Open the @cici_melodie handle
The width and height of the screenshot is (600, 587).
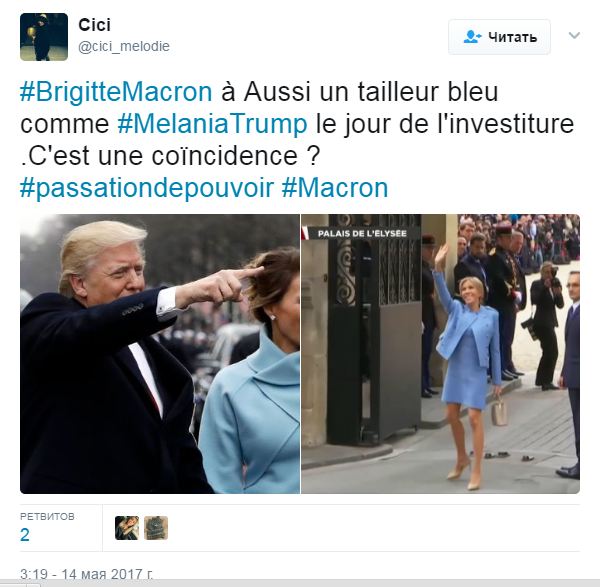coord(124,46)
